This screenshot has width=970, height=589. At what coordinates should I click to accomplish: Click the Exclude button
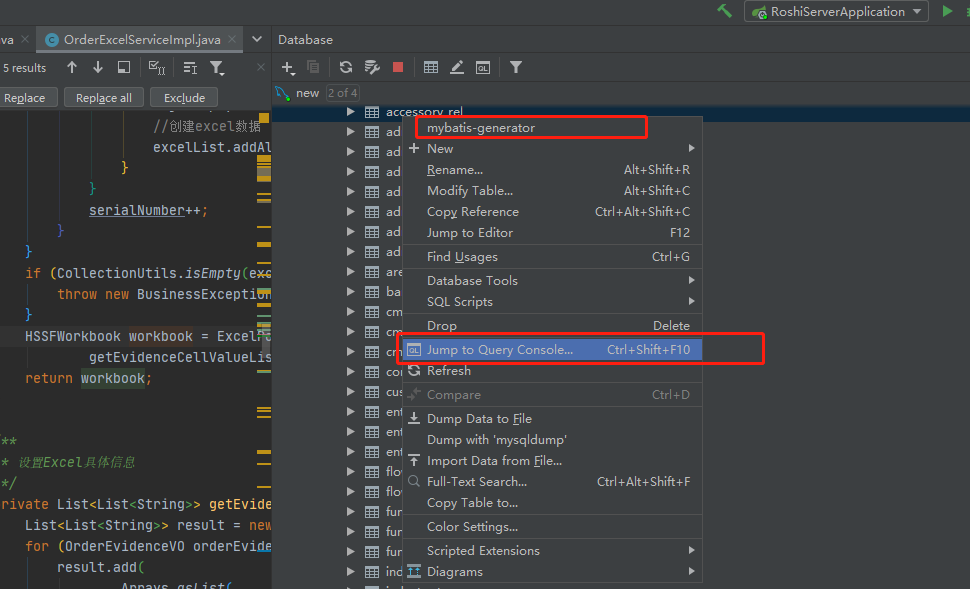tap(183, 97)
